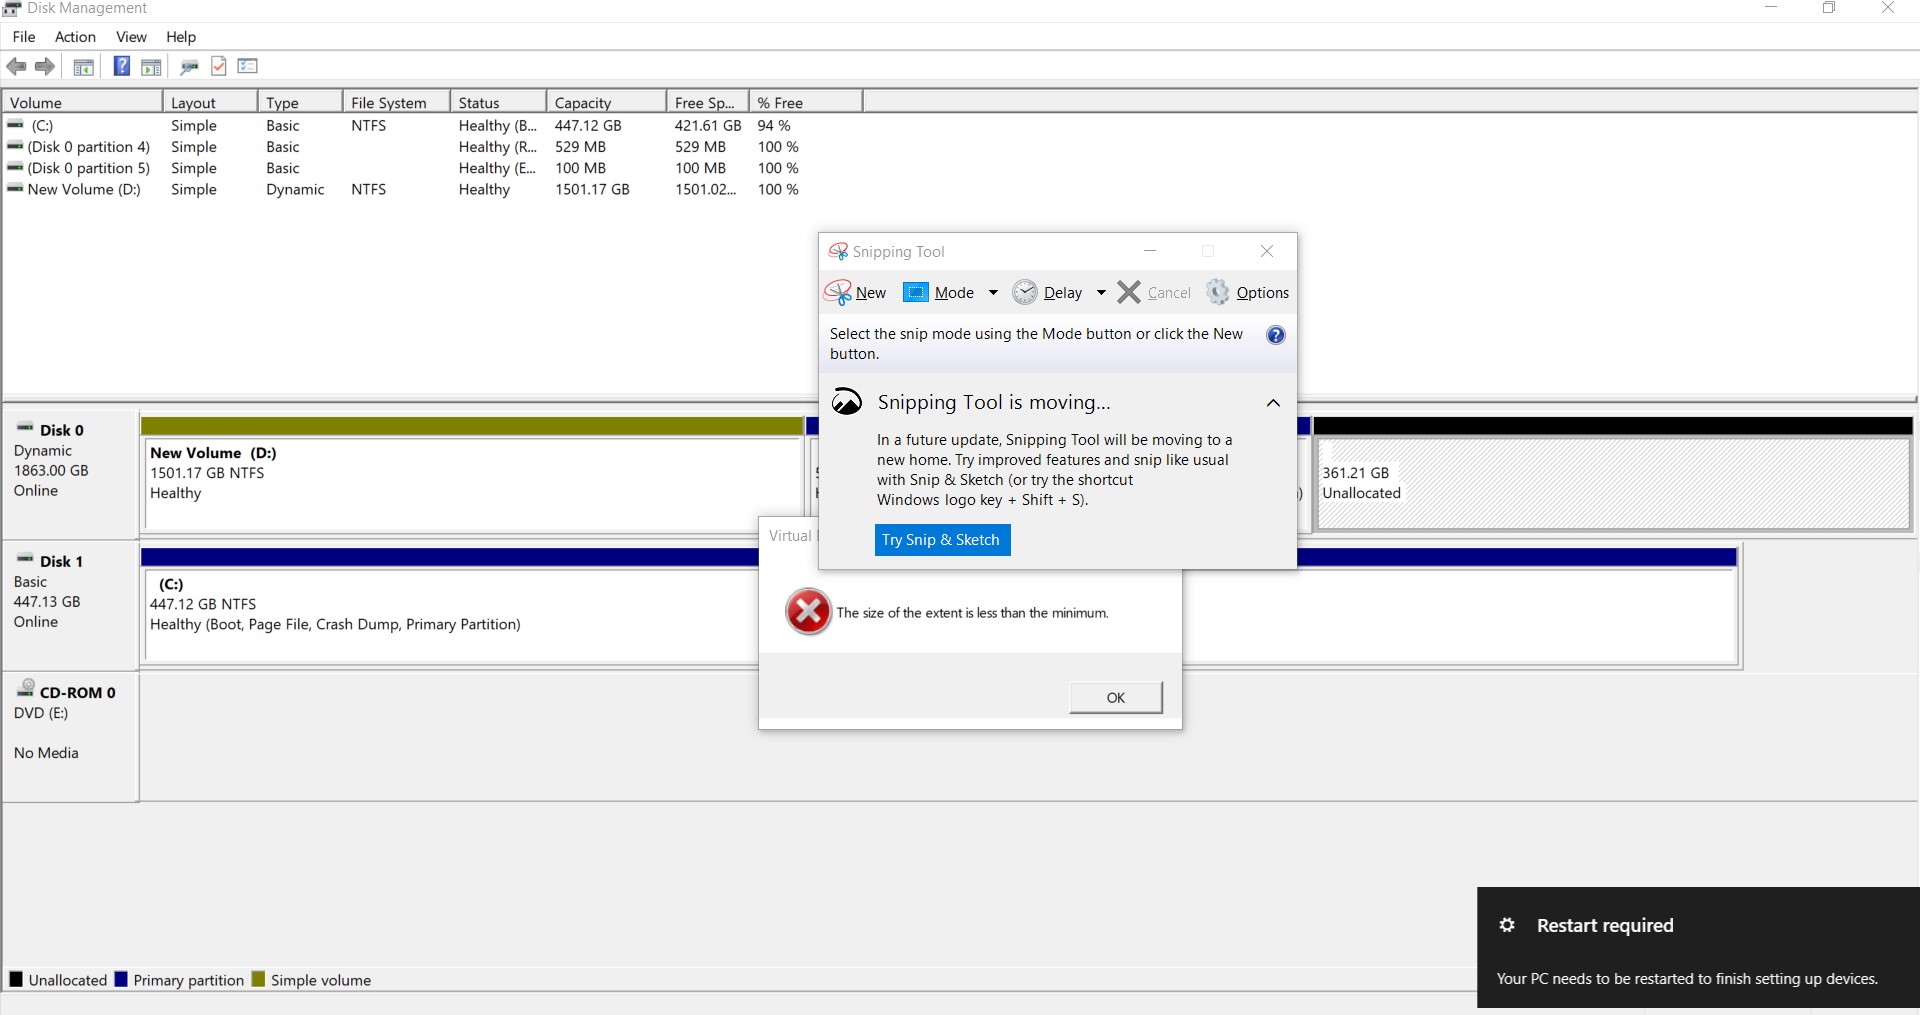Screen dimensions: 1920x1015
Task: Open the Action menu
Action: click(75, 37)
